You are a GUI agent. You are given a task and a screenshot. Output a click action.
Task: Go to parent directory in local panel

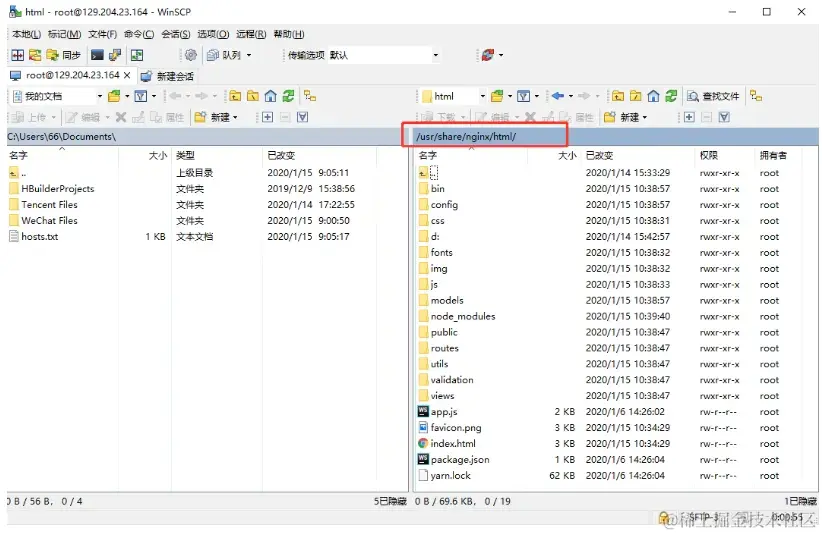click(x=235, y=97)
